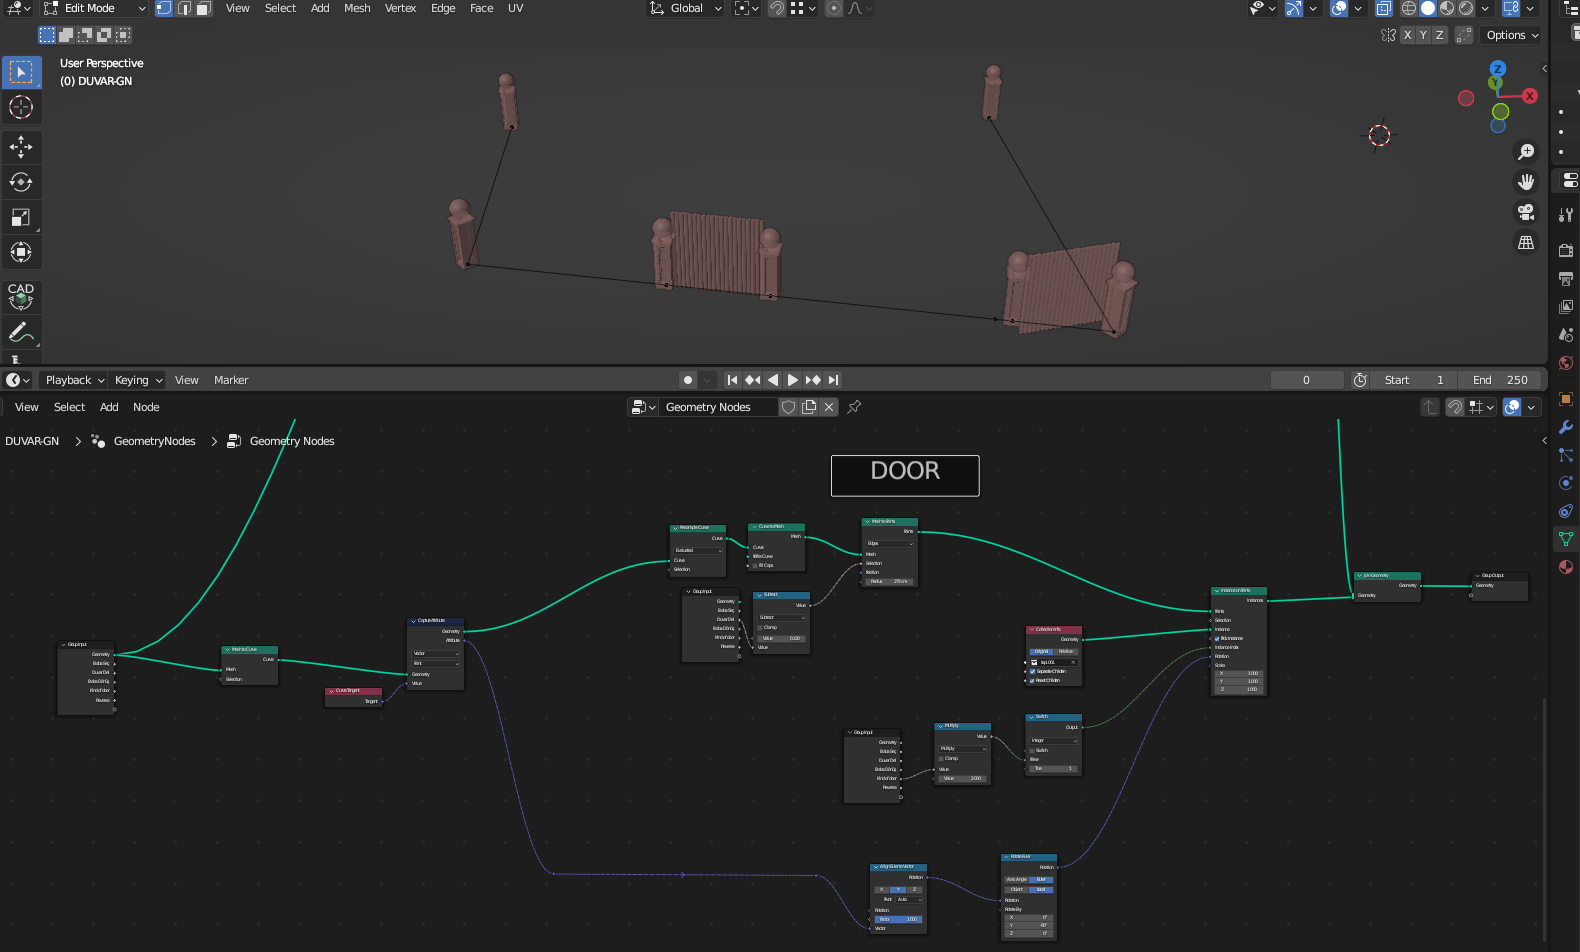The image size is (1580, 952).
Task: Select the Move tool
Action: pos(21,147)
